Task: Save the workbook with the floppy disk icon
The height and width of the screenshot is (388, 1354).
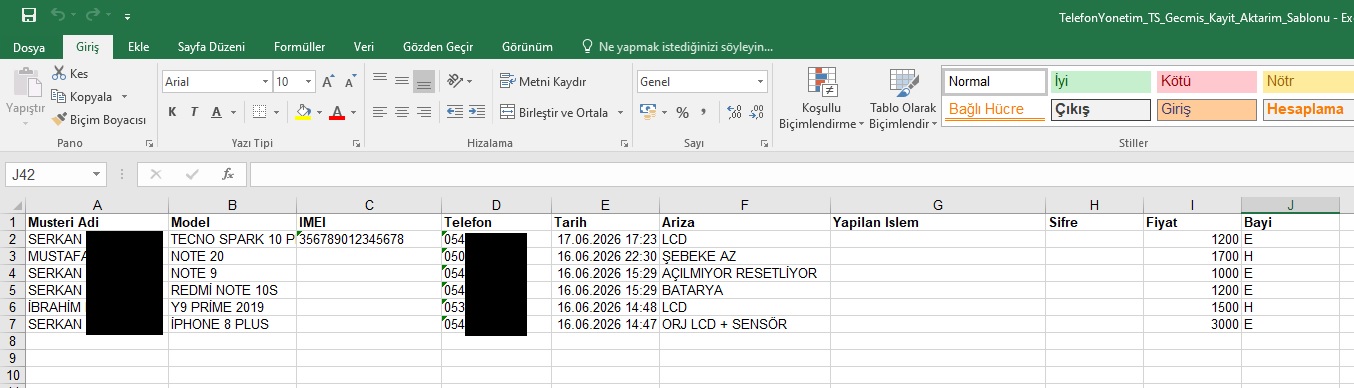Action: tap(28, 15)
